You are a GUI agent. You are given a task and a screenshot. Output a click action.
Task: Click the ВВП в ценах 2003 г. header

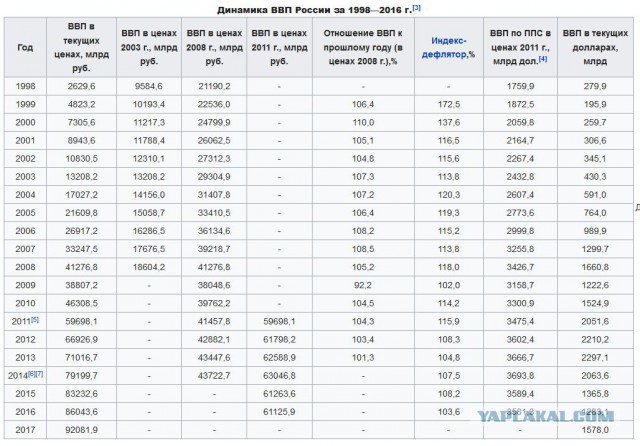point(149,47)
